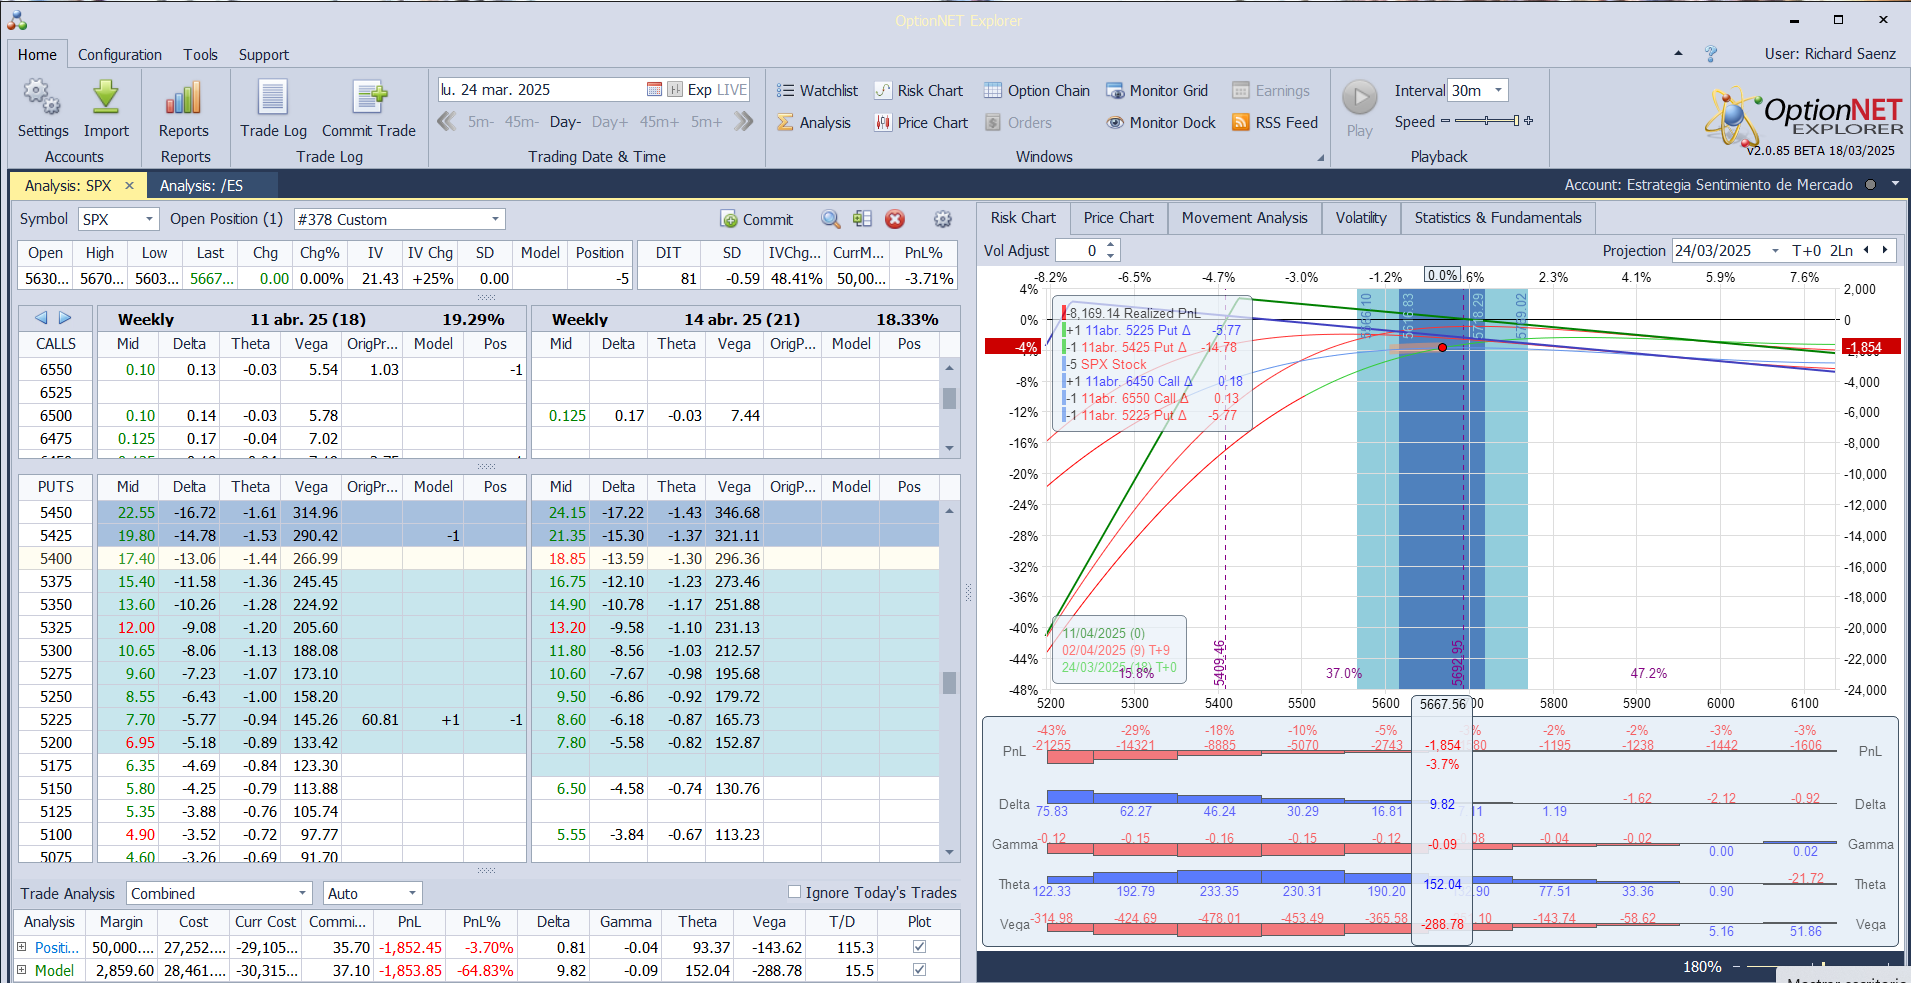Step back one interval with double-left arrow

point(447,122)
